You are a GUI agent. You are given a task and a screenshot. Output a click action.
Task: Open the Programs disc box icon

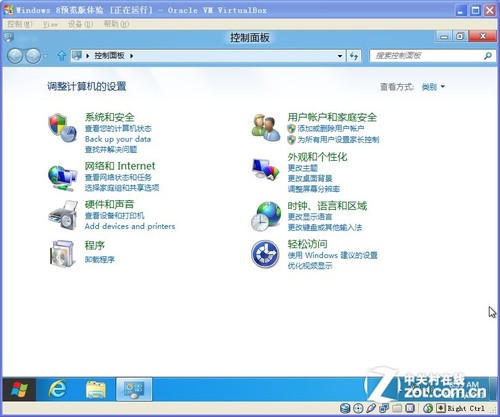click(x=63, y=253)
